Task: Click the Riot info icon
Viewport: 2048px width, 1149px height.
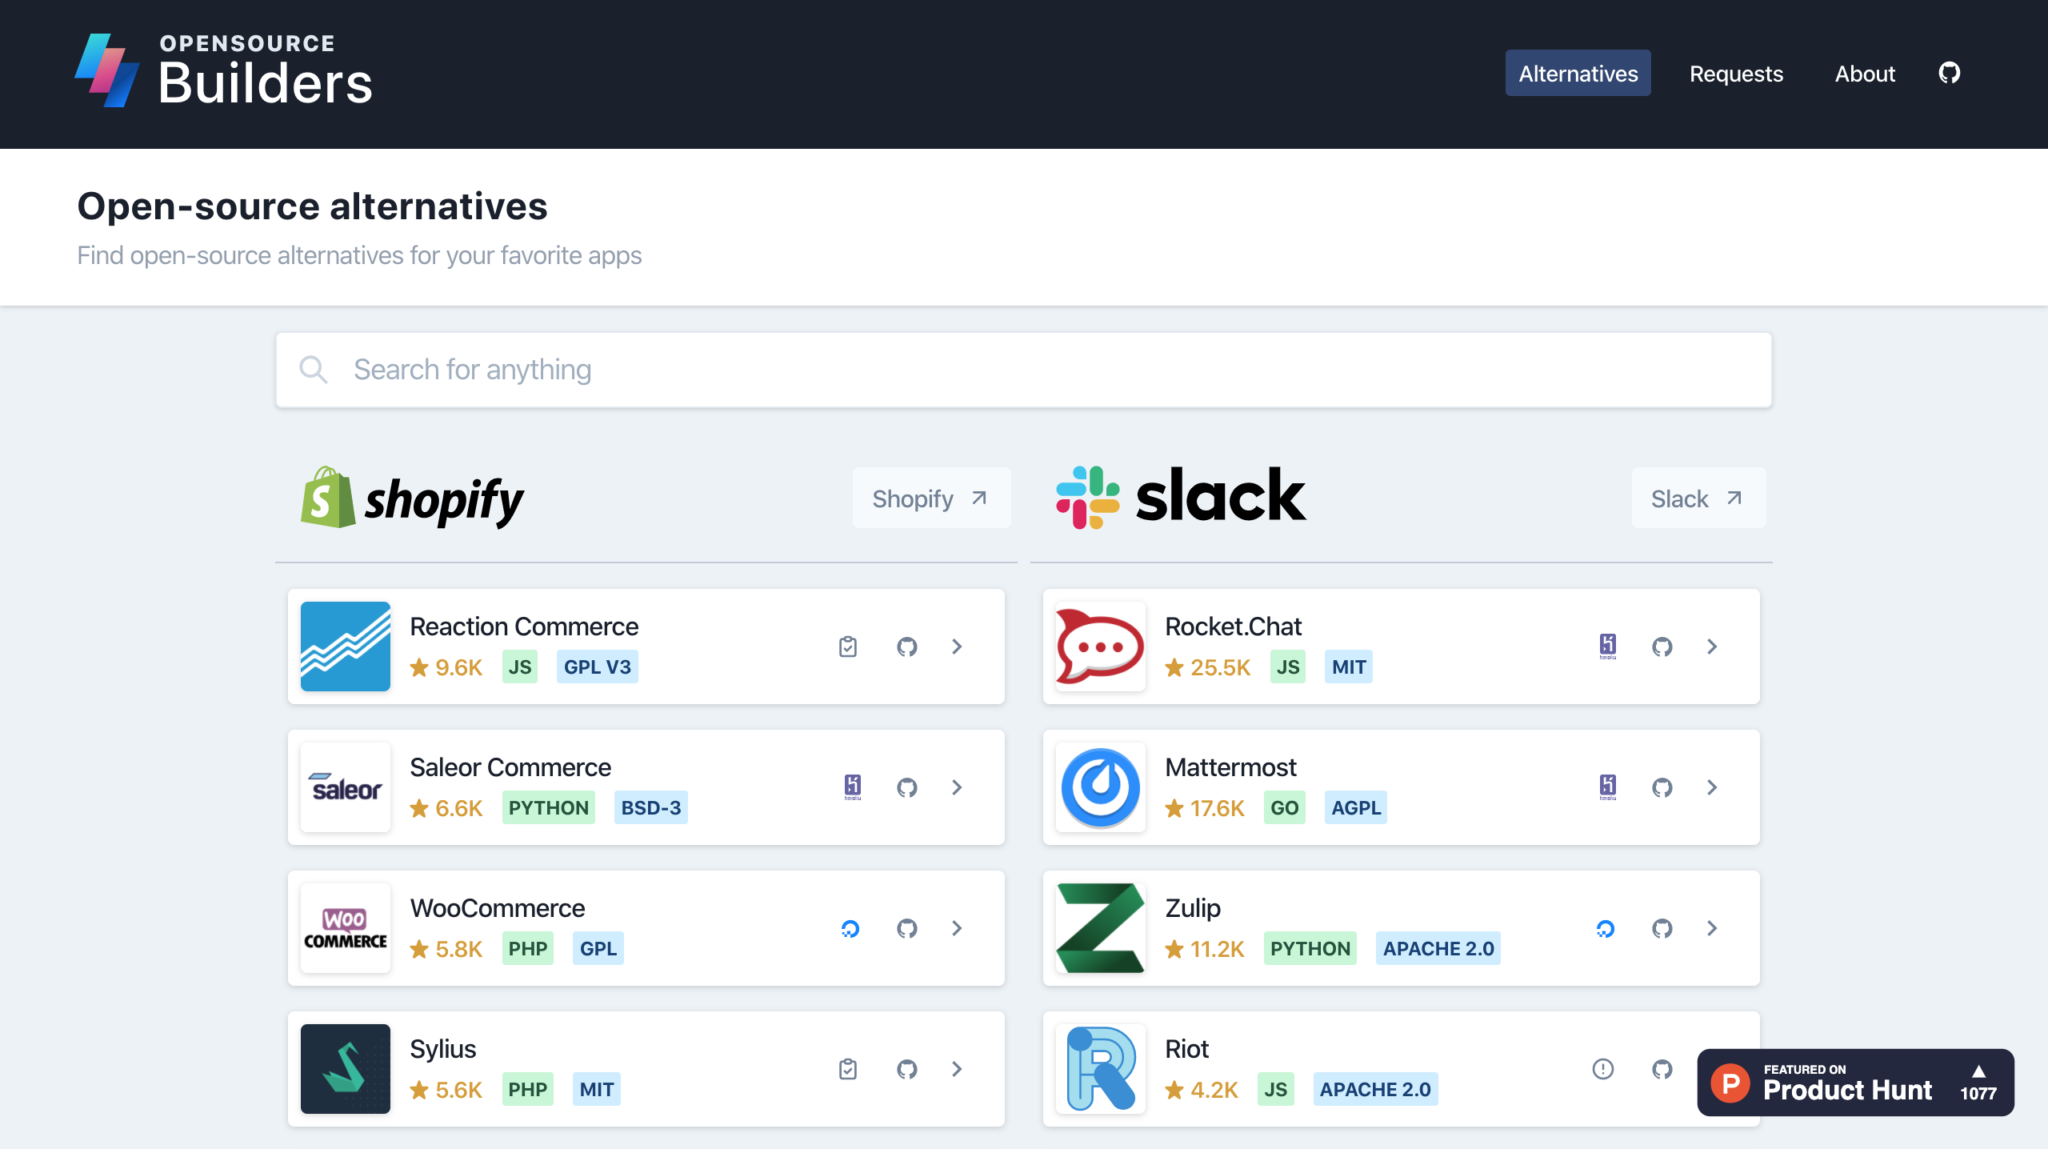Action: point(1602,1067)
